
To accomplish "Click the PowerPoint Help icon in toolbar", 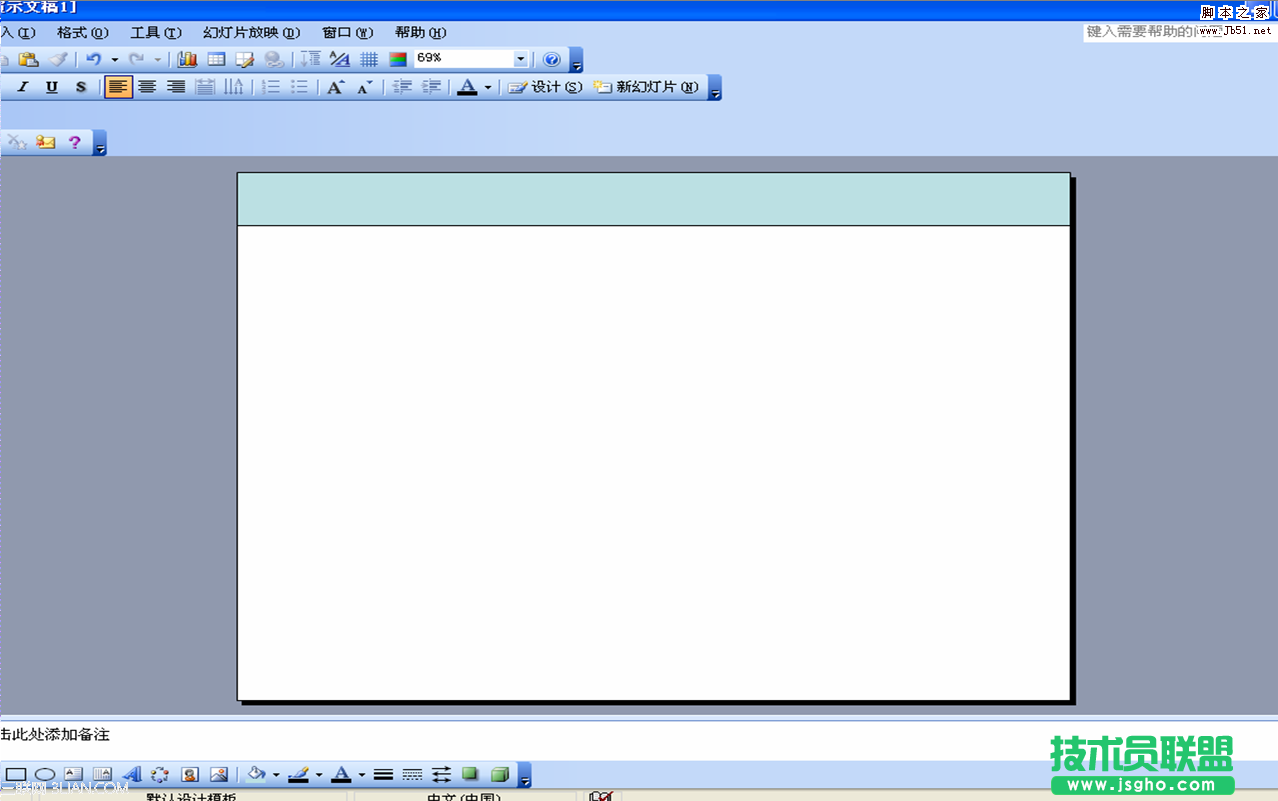I will click(551, 60).
